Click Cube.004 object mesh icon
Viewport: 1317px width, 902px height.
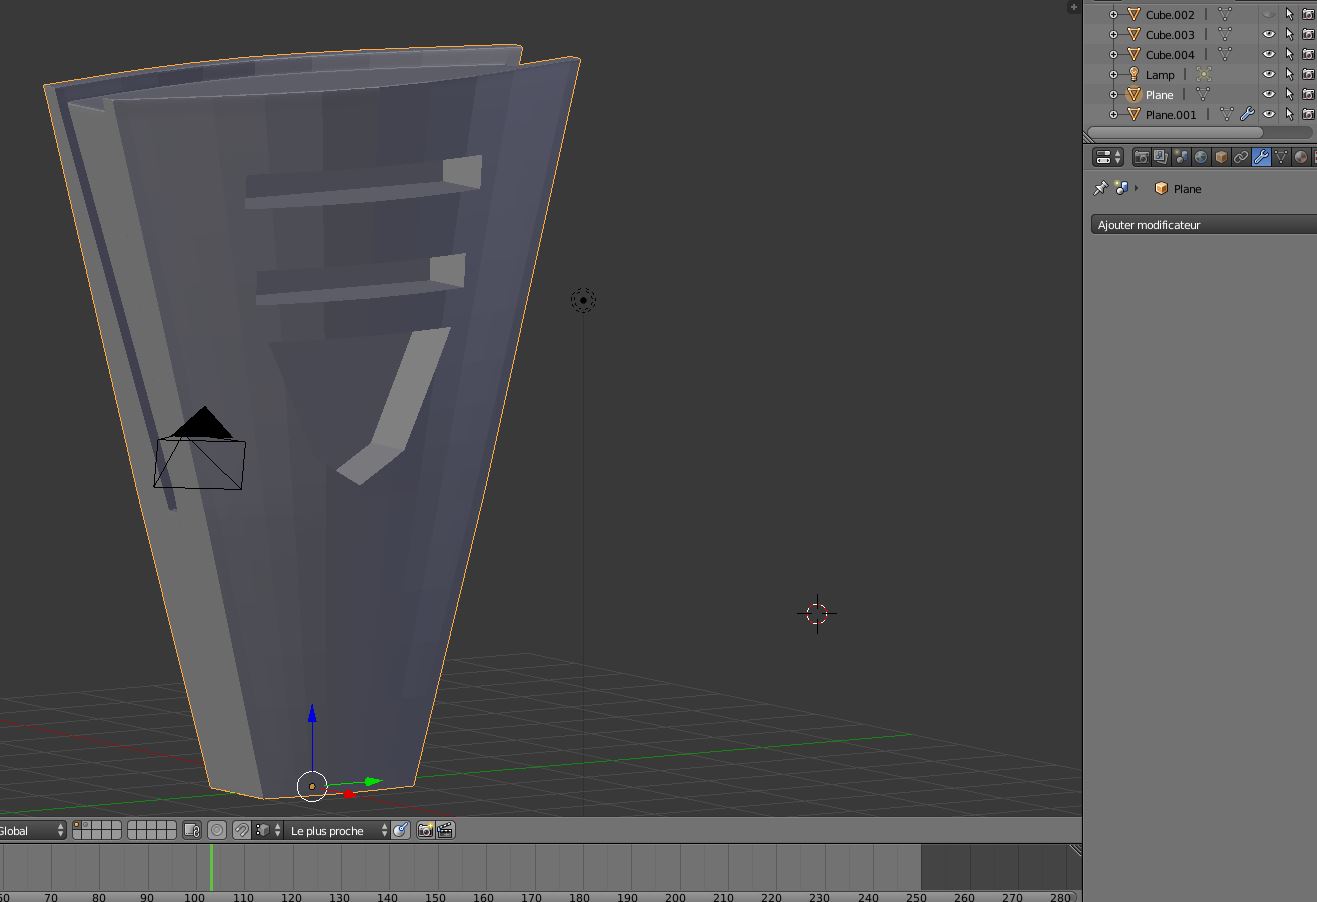(x=1134, y=54)
